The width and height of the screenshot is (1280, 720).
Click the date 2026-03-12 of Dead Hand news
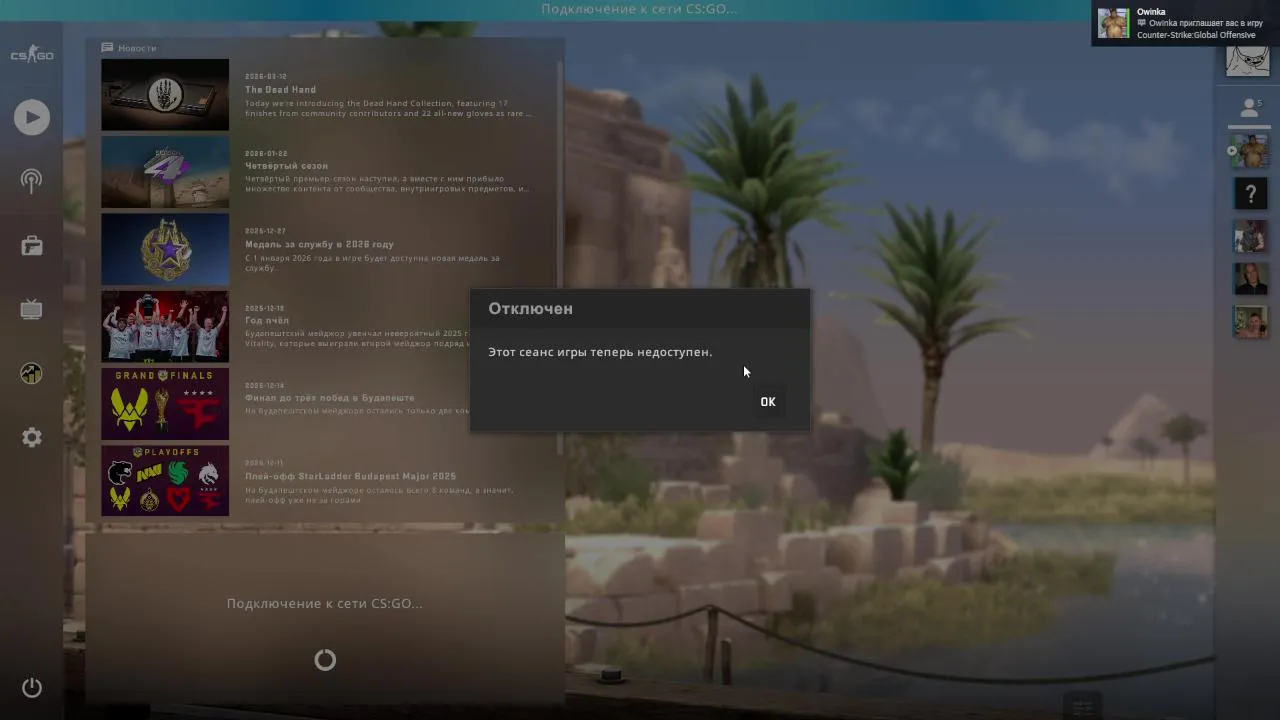pyautogui.click(x=266, y=76)
